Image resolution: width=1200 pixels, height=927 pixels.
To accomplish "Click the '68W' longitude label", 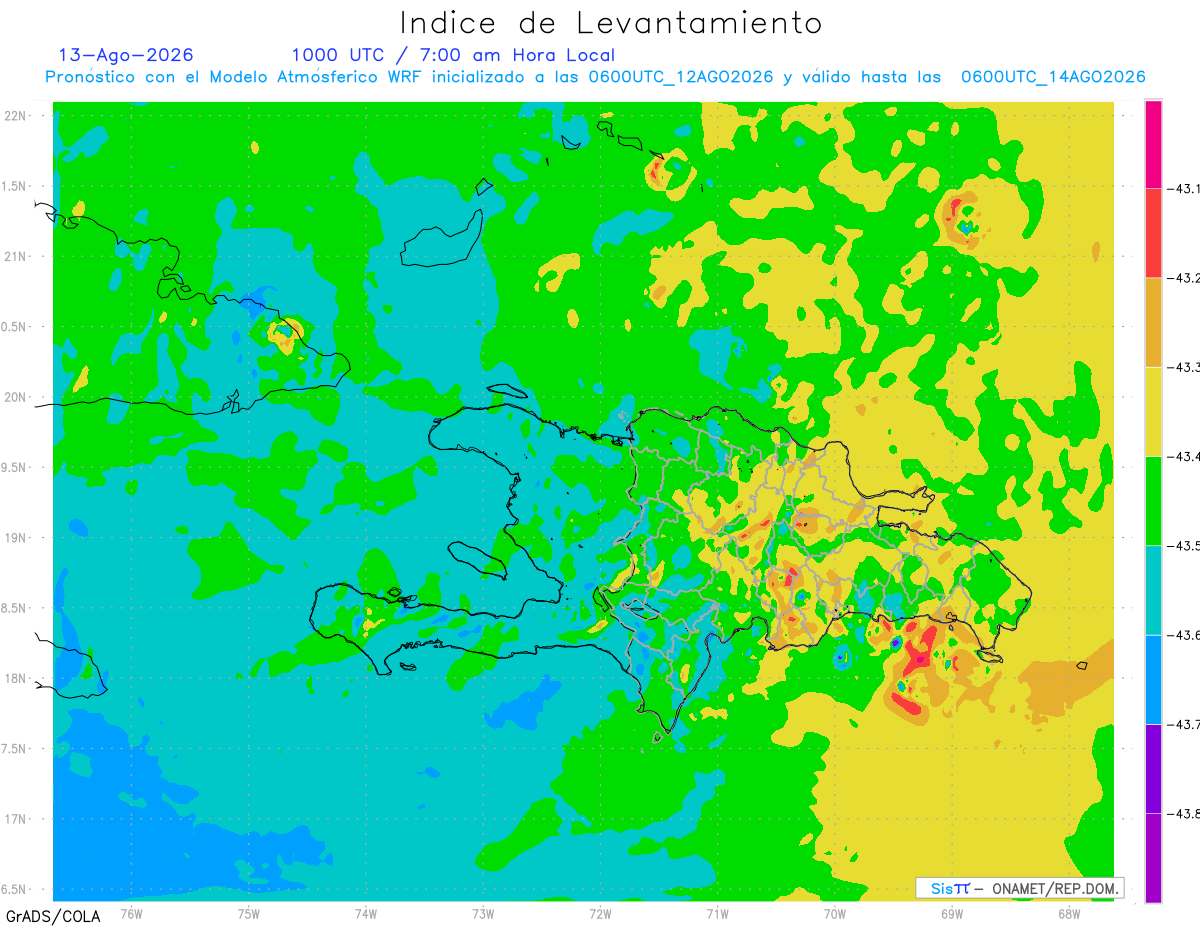I will point(1069,913).
